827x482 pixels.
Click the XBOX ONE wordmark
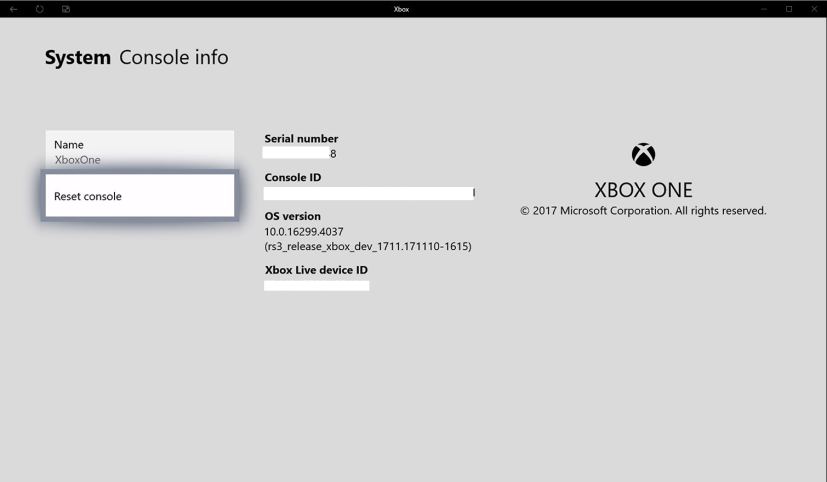[643, 190]
